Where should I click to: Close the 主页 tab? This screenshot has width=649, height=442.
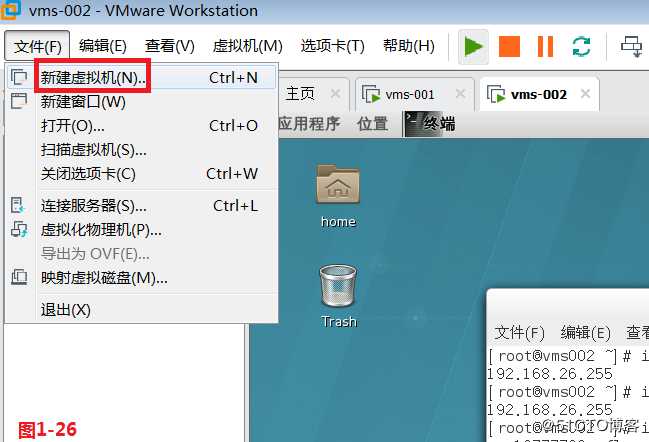tap(336, 94)
